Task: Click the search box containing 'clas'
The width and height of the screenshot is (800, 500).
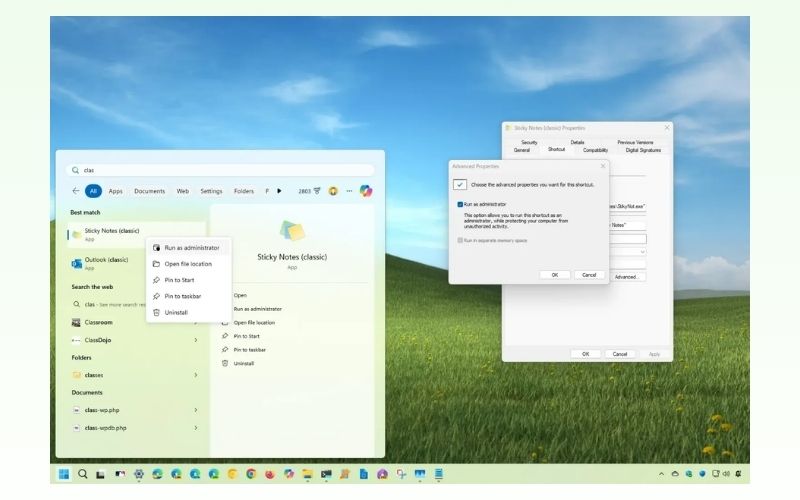Action: click(x=220, y=170)
